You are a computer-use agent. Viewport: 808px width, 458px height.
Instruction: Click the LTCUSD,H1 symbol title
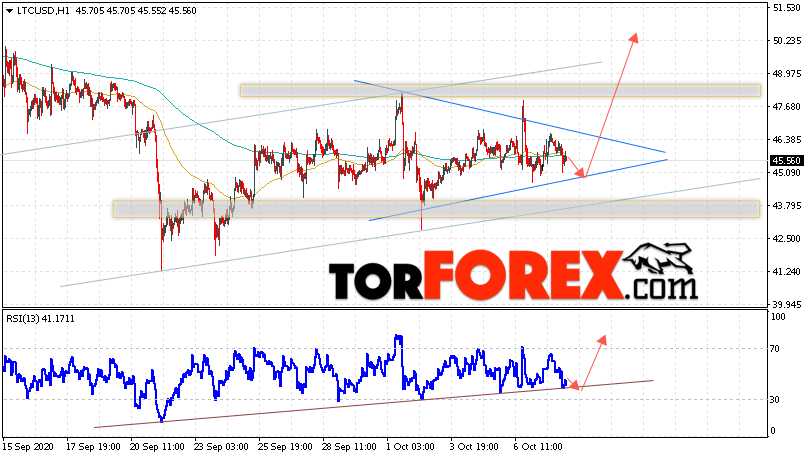pyautogui.click(x=43, y=11)
